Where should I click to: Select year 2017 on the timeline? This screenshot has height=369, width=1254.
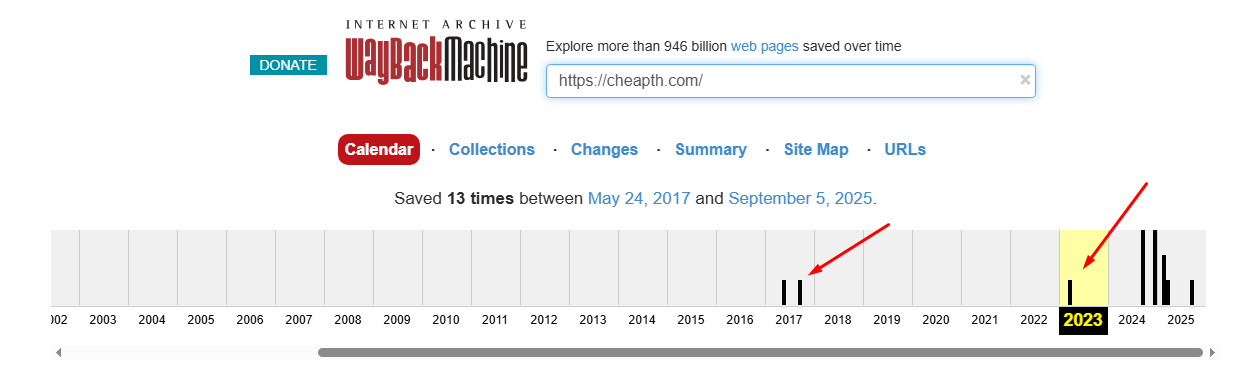pyautogui.click(x=789, y=320)
